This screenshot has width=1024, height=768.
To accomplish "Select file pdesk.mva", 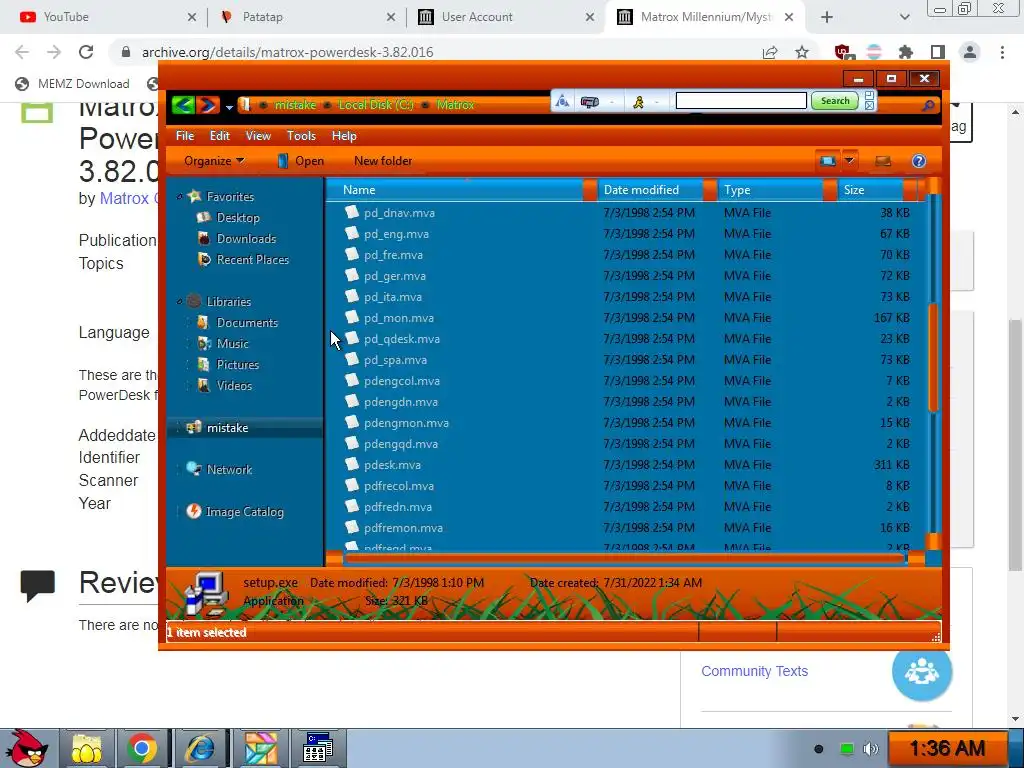I will 392,465.
